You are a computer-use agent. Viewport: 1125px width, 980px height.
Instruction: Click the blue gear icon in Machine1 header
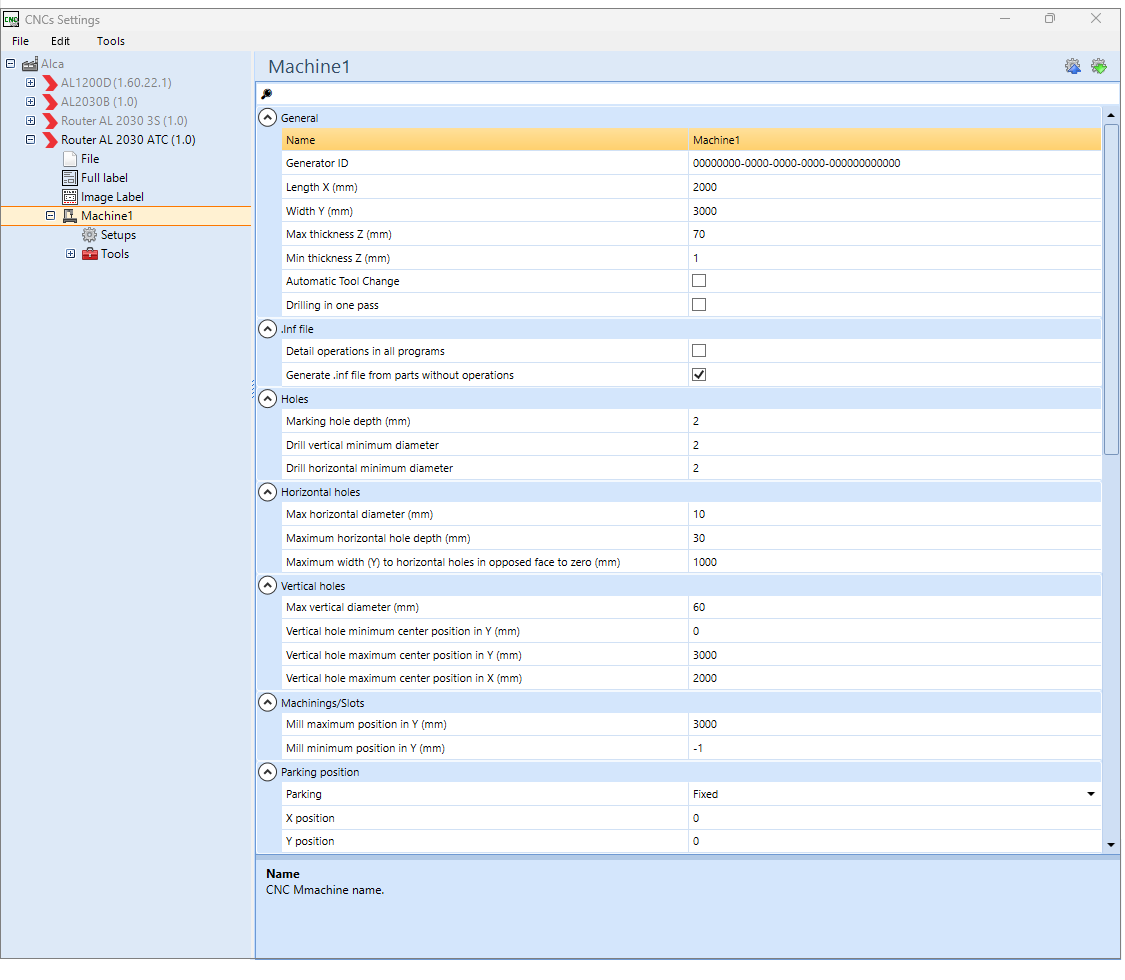pos(1072,67)
